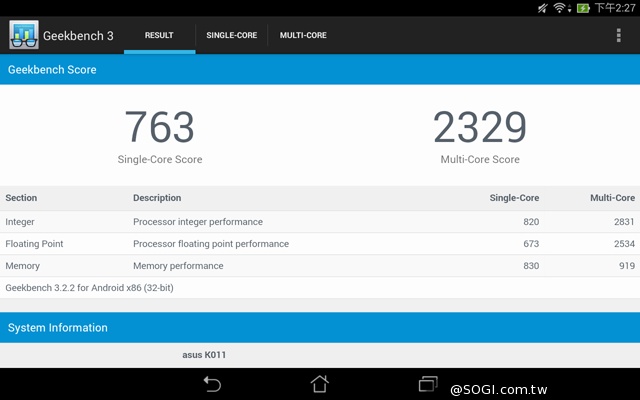Tap the asus K011 device name

pyautogui.click(x=206, y=355)
